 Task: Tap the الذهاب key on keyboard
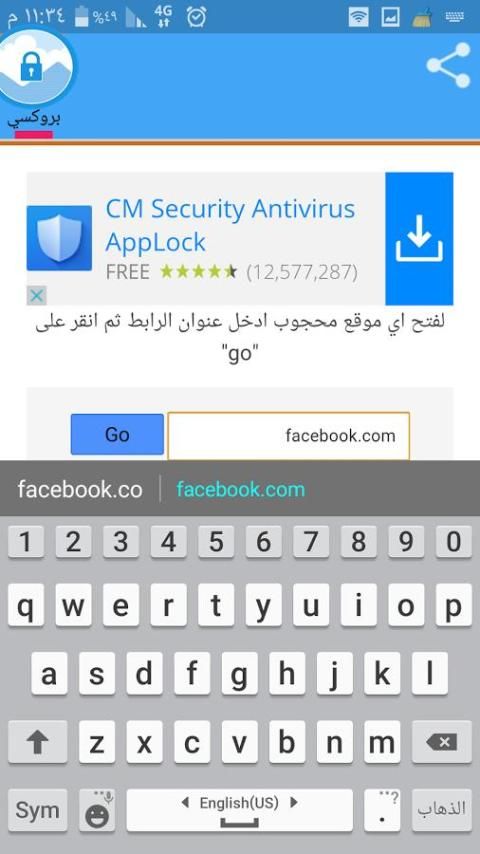442,810
